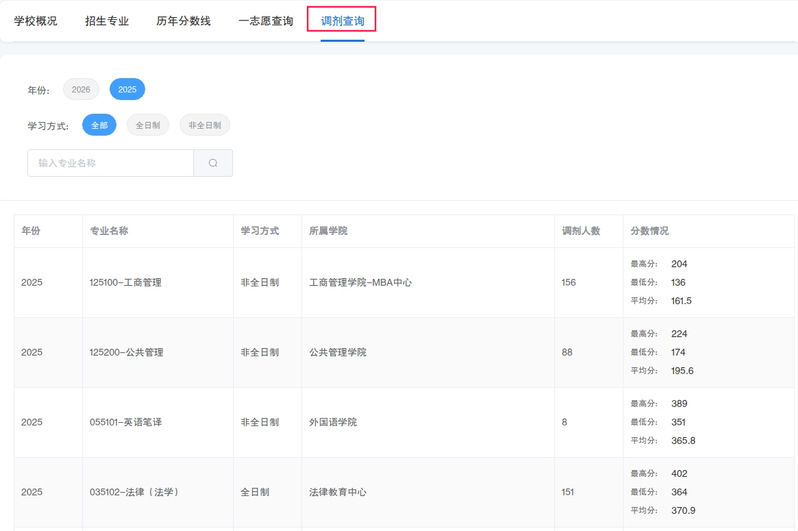
Task: Click 工商管理学院-MBA中心 college cell
Action: click(x=361, y=283)
